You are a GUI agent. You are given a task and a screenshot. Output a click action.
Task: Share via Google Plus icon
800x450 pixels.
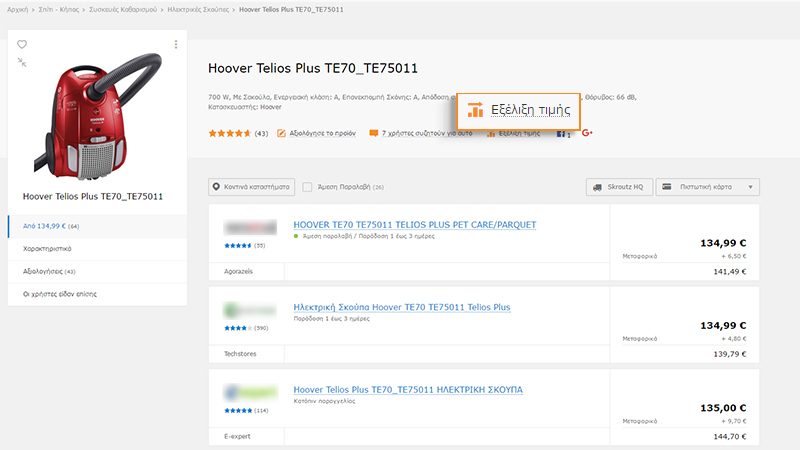pyautogui.click(x=587, y=133)
